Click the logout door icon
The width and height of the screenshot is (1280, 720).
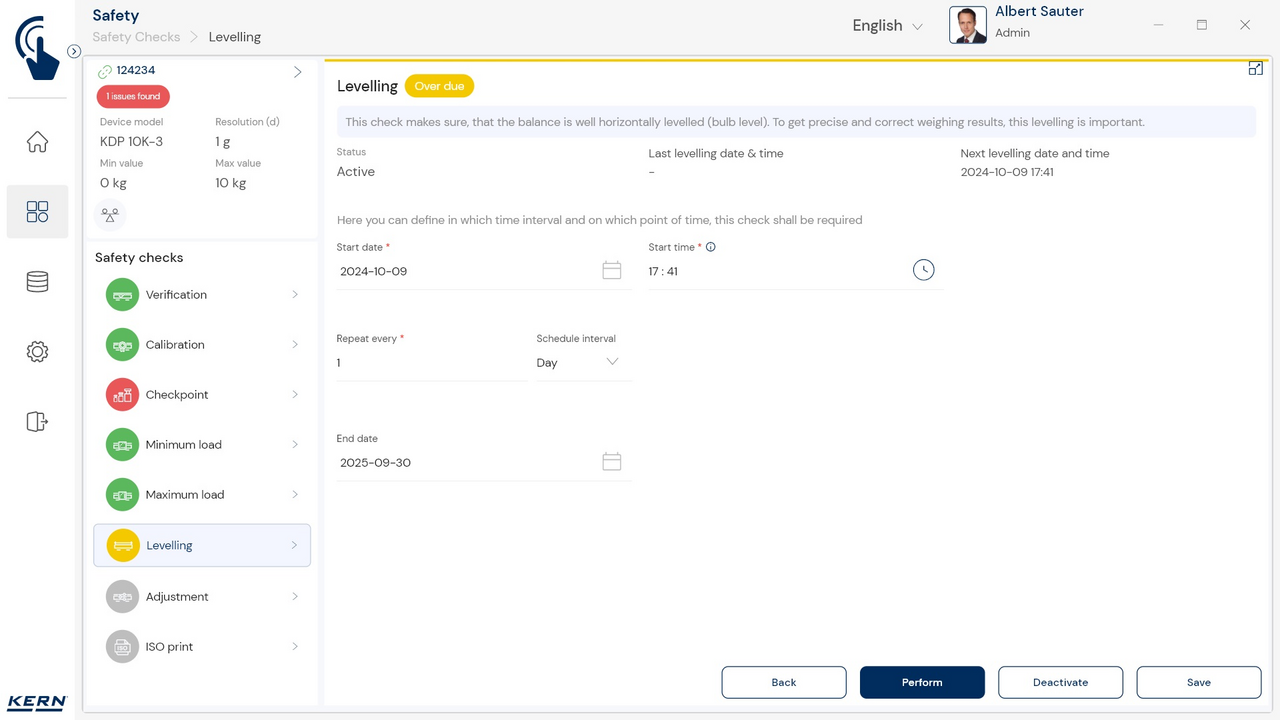(x=37, y=421)
